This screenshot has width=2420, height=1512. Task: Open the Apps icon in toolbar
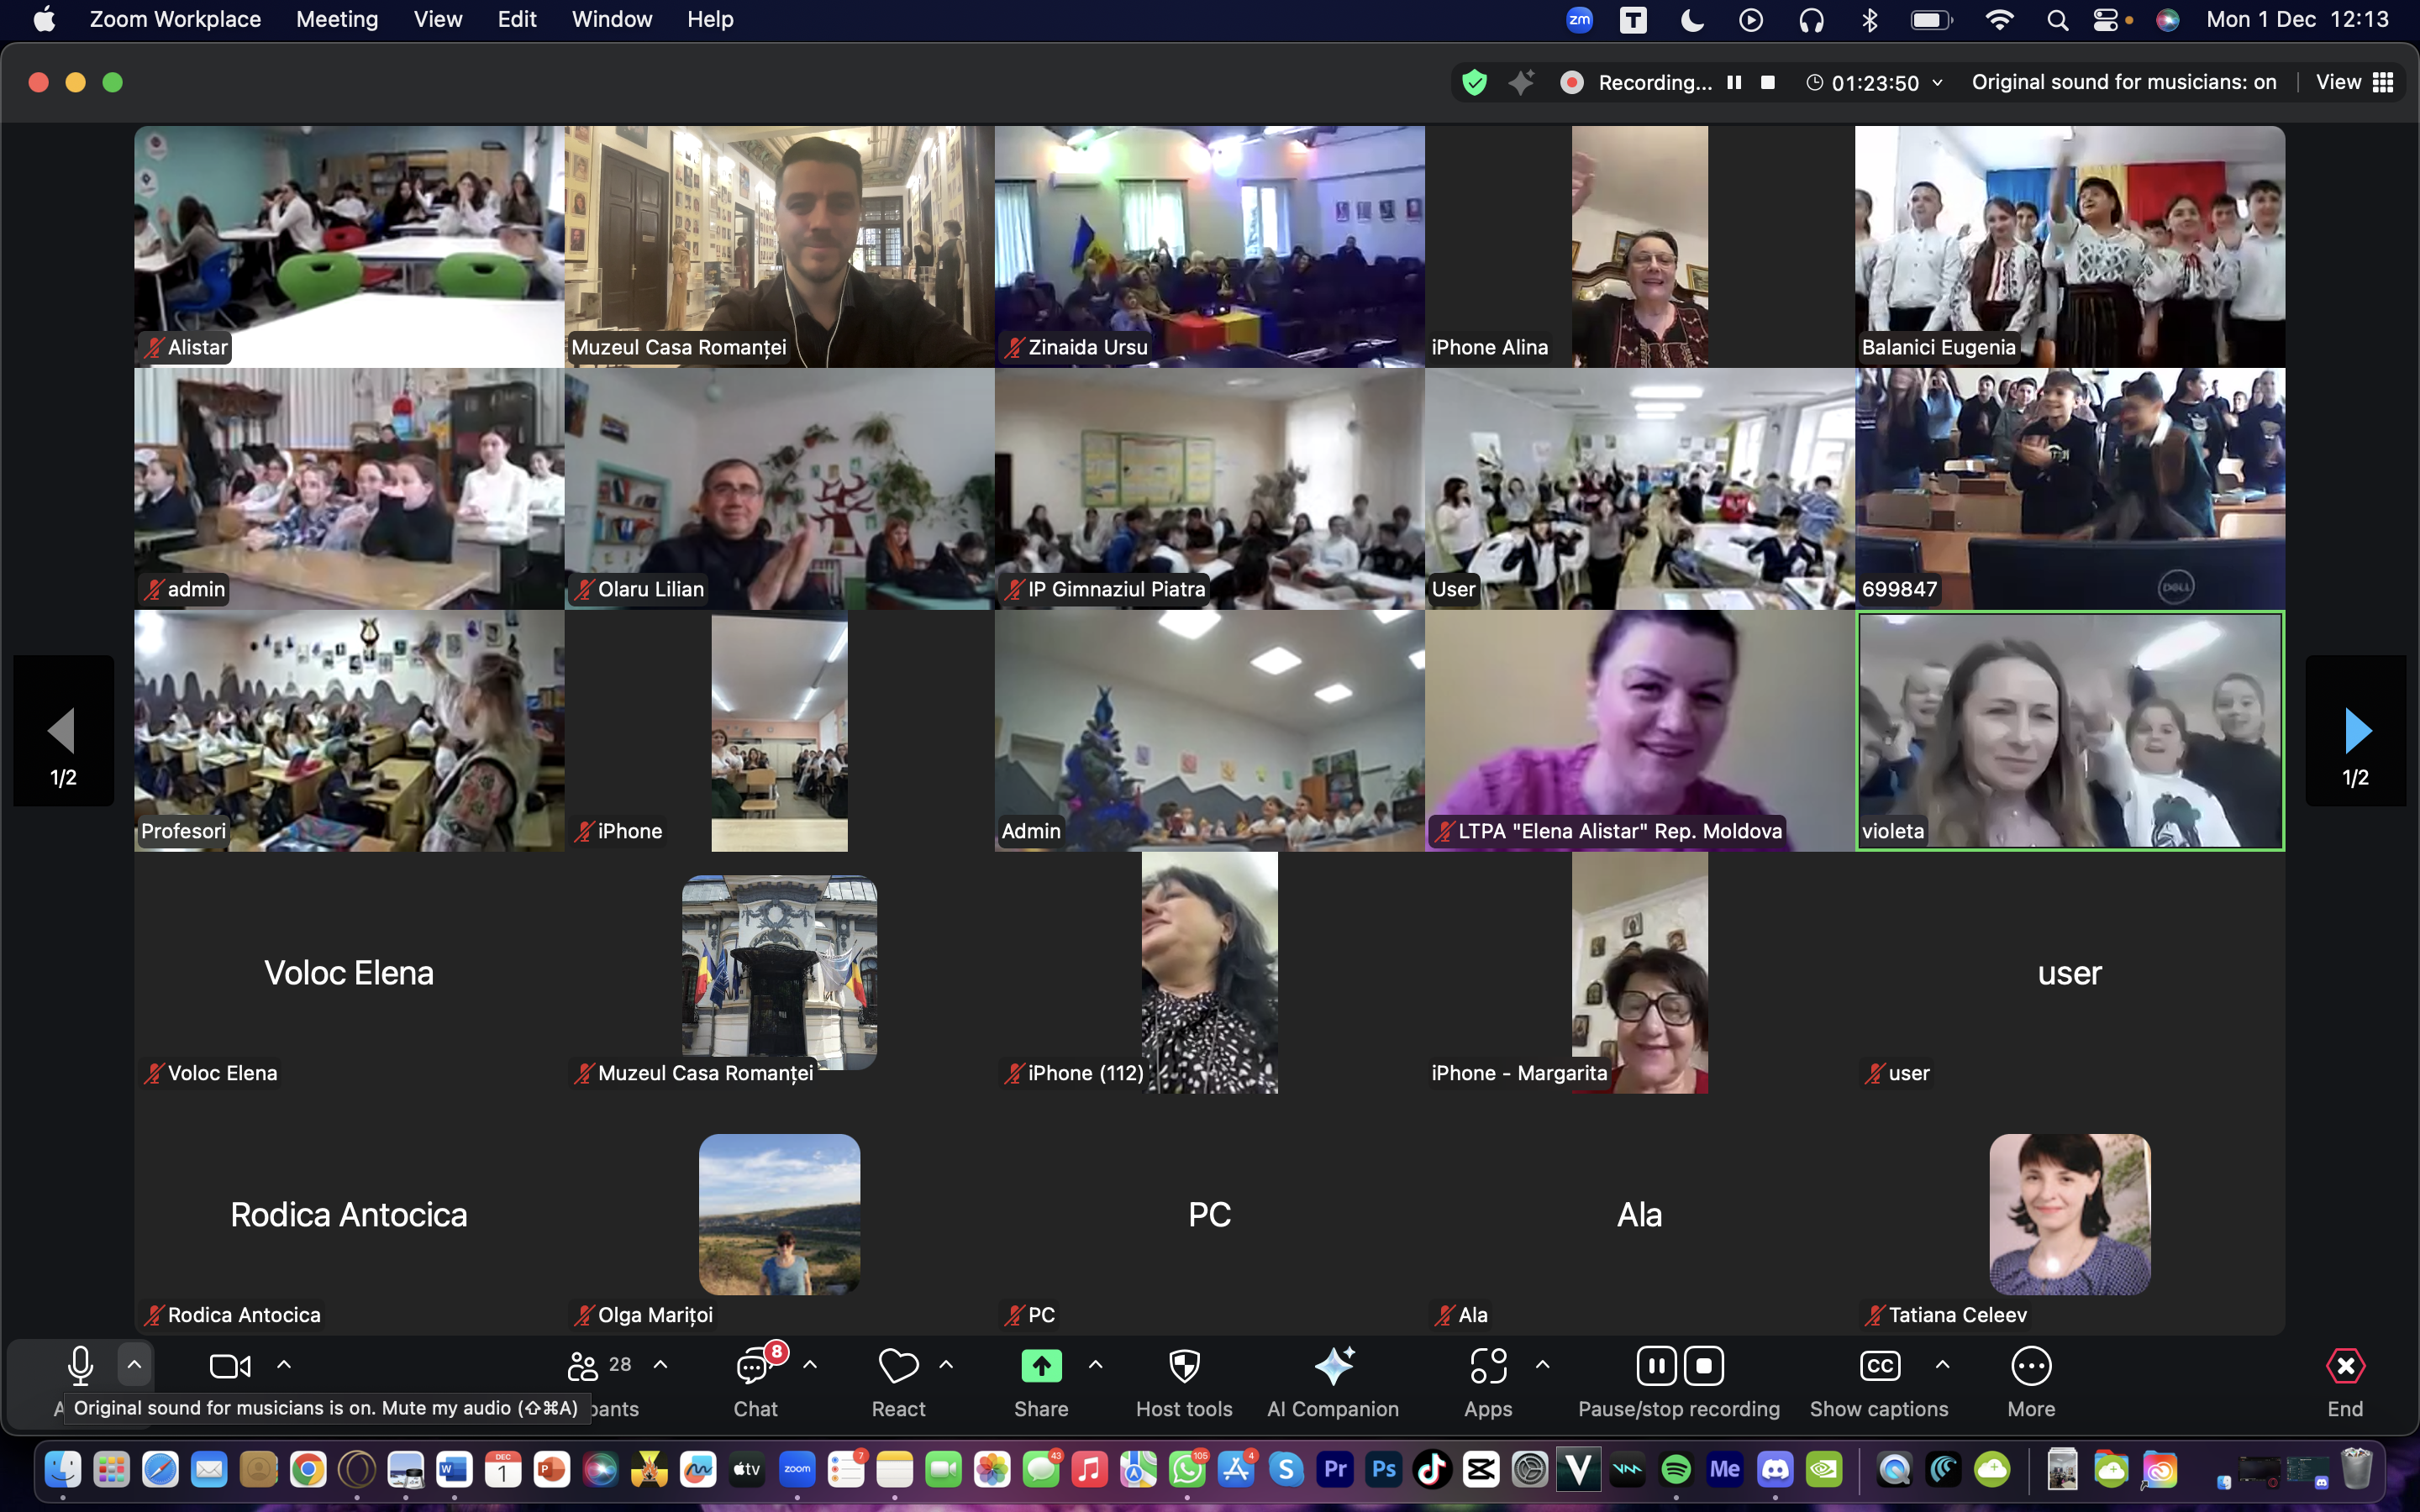(1488, 1367)
